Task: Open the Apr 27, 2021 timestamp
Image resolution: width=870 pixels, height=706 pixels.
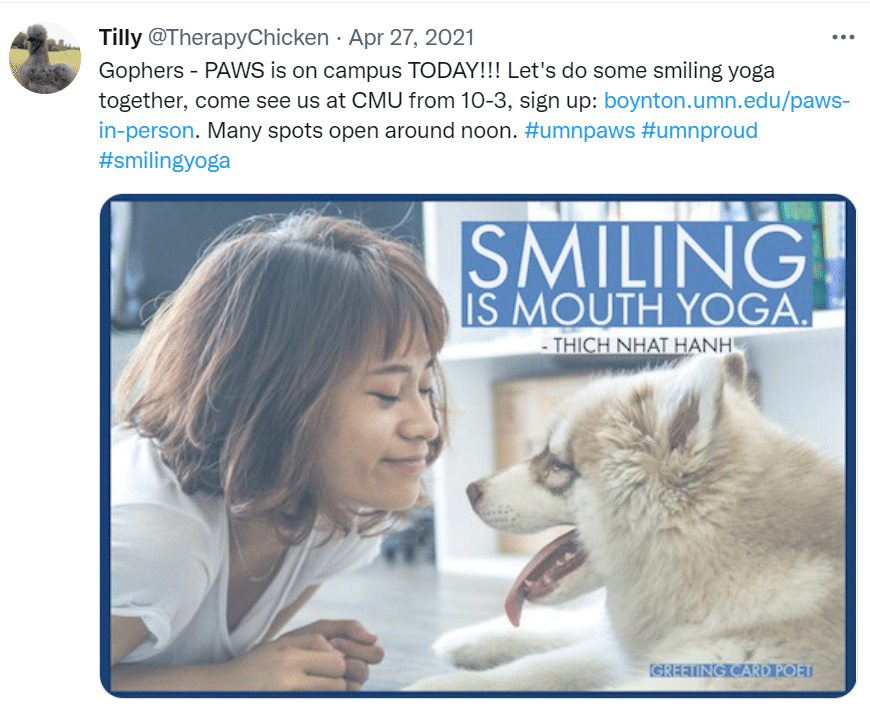Action: point(412,38)
